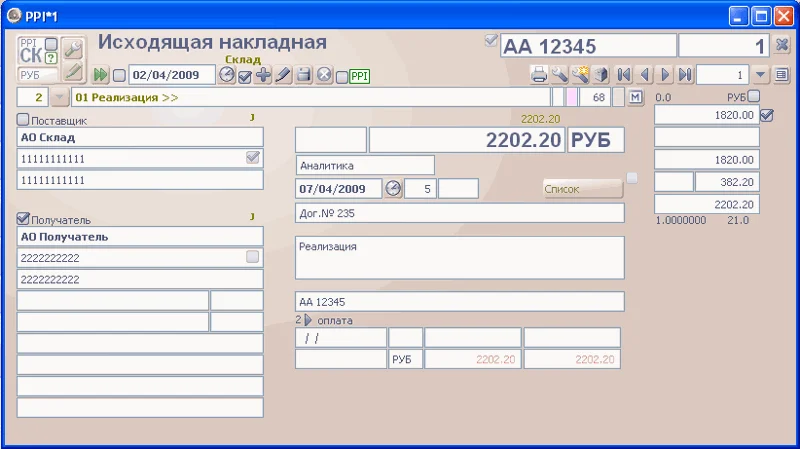Click the Реализация description text area
The image size is (800, 449).
coord(460,258)
